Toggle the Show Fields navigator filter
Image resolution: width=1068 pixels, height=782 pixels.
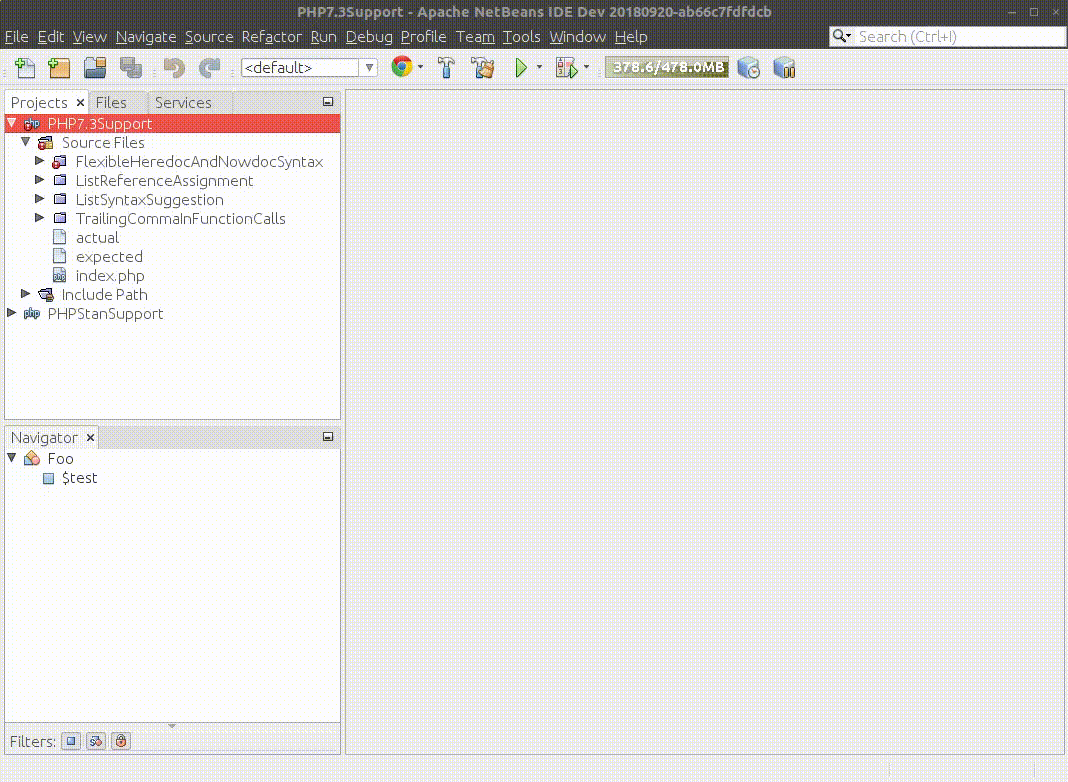(71, 741)
